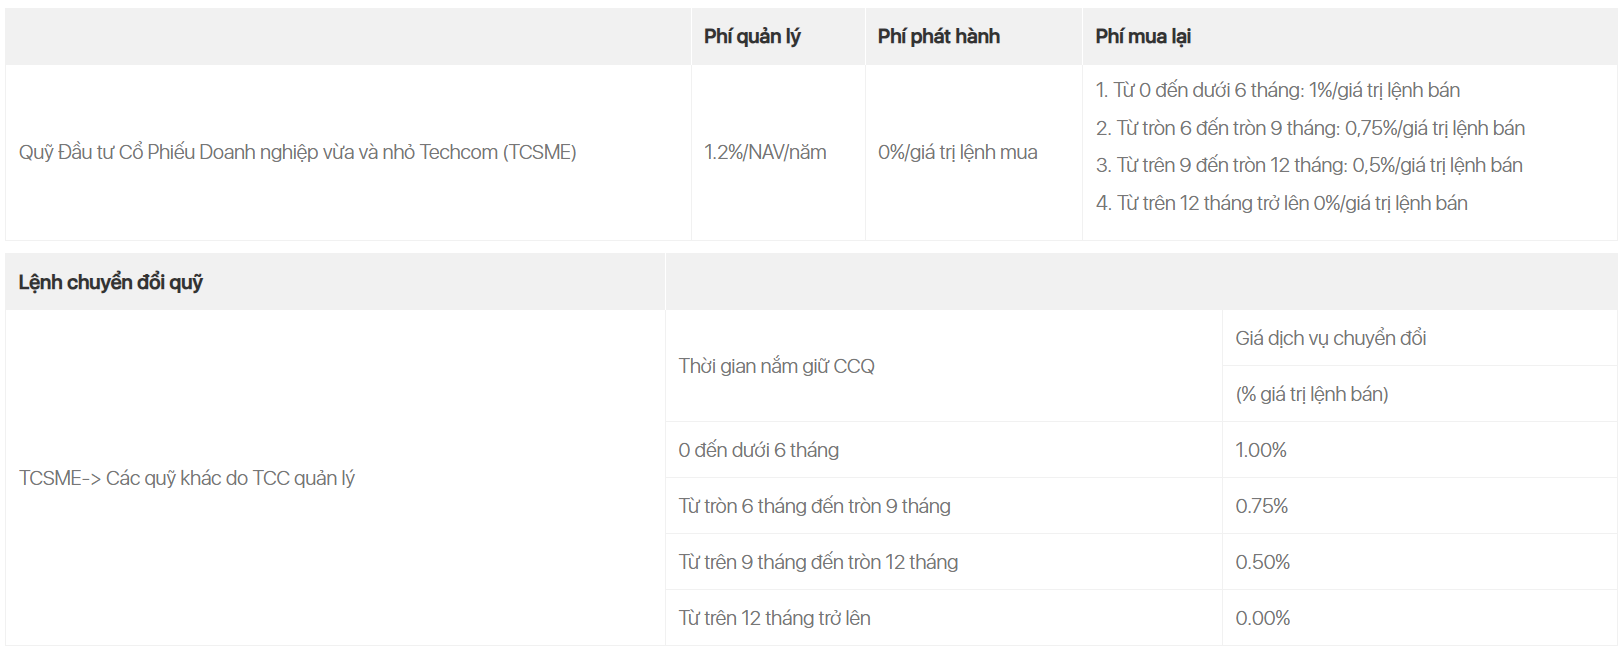Image resolution: width=1621 pixels, height=654 pixels.
Task: Select the 6 to 9 months 0,75% redemption line
Action: tap(1310, 128)
